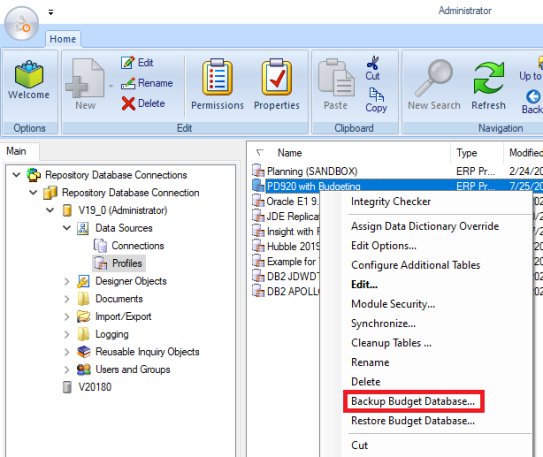Viewport: 543px width, 457px height.
Task: Click the Cut scissors icon
Action: point(373,63)
